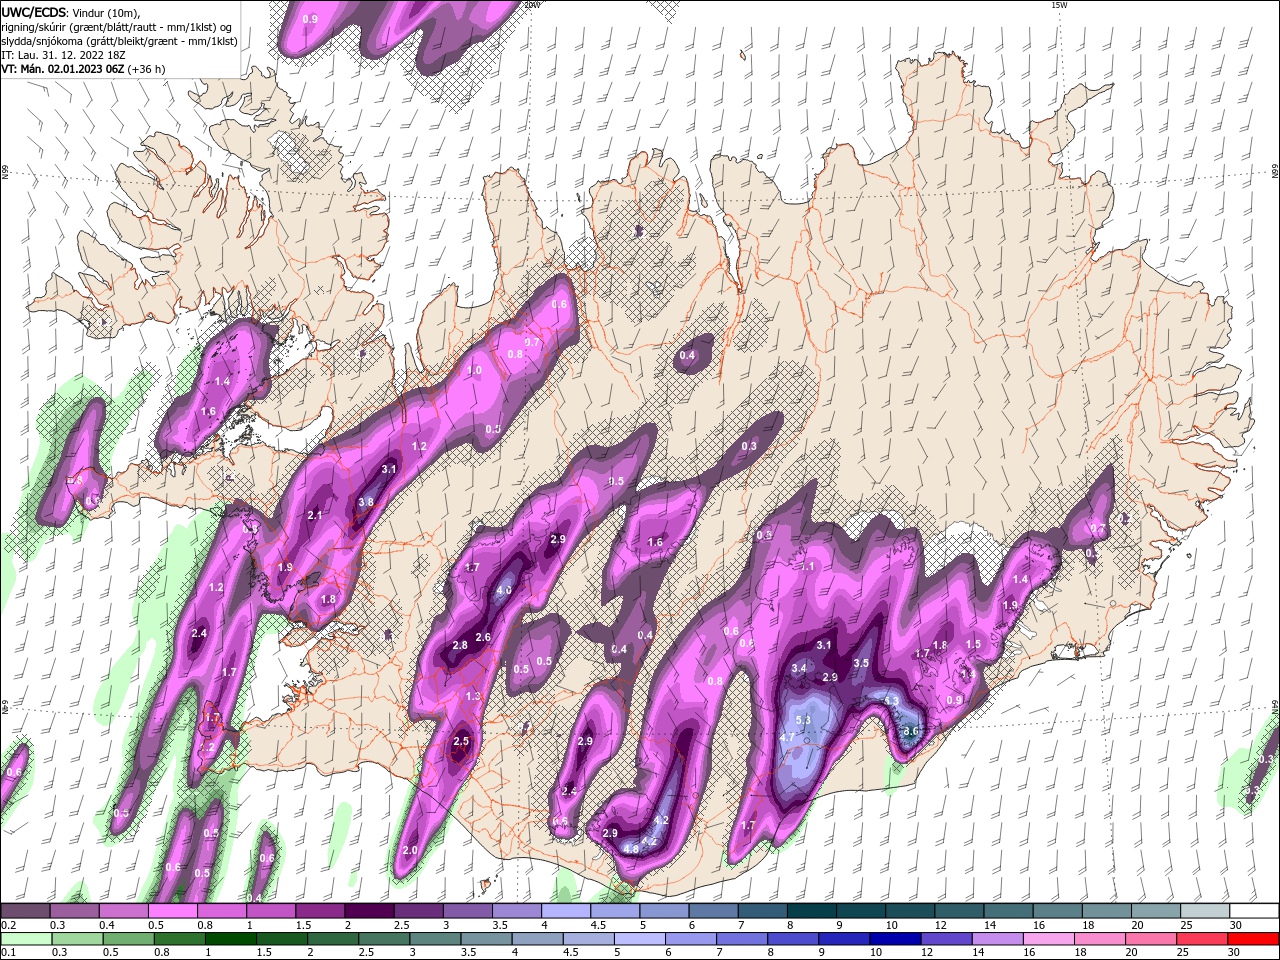Screen dimensions: 1280x960
Task: Click the 1.1 precipitation value on the map
Action: click(x=808, y=567)
